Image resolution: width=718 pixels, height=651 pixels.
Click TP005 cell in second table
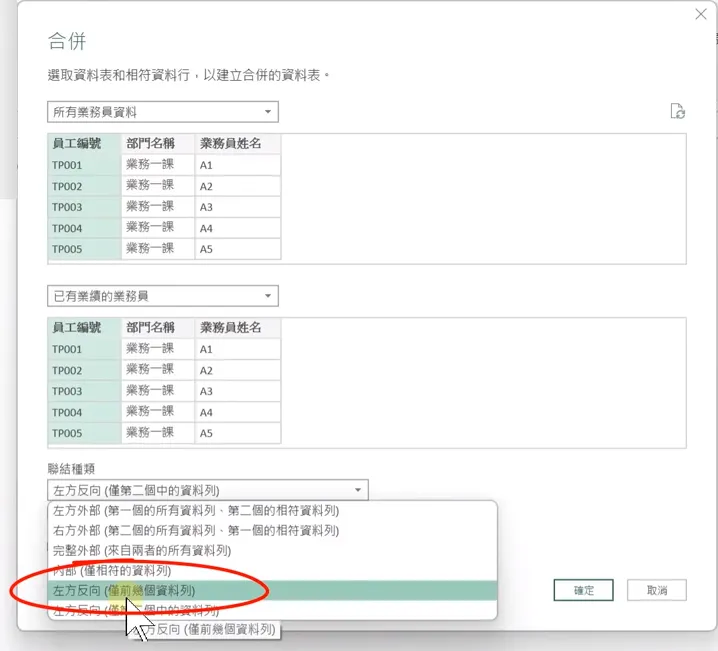84,433
